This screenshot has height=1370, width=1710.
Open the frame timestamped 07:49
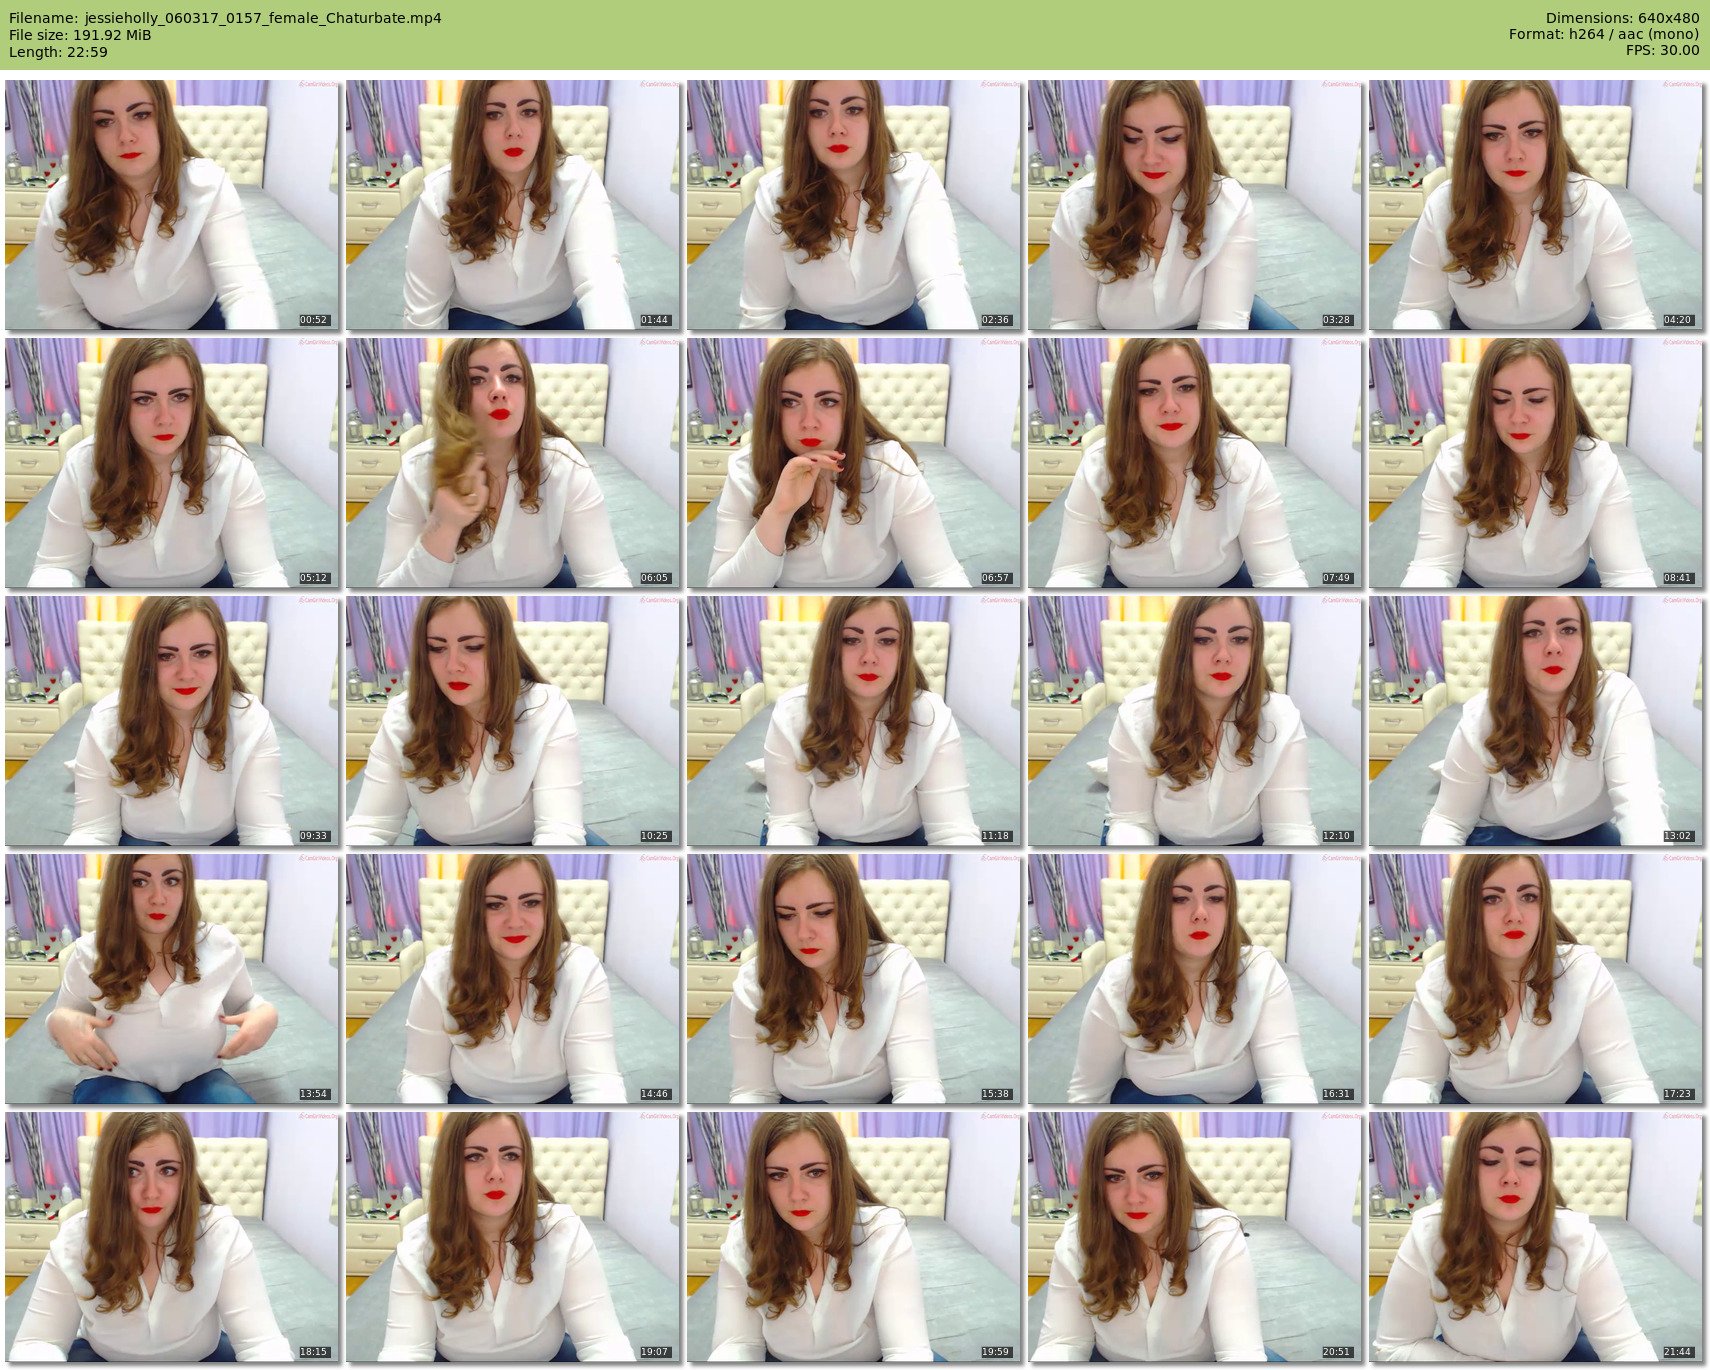(1195, 463)
